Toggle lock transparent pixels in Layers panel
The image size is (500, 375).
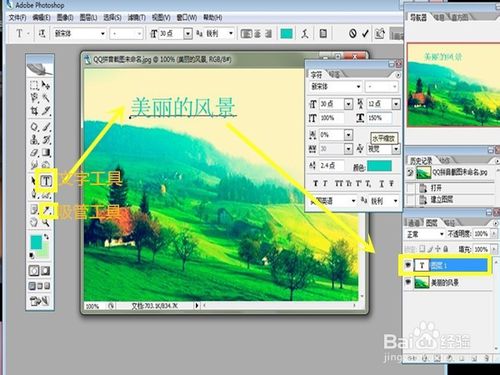[422, 249]
